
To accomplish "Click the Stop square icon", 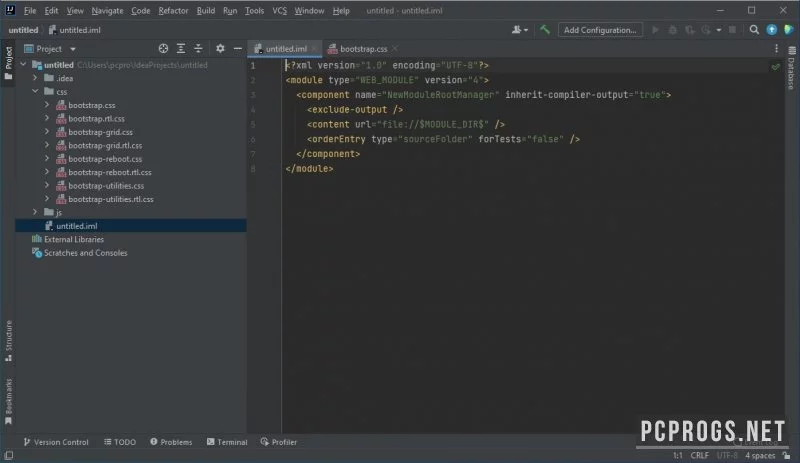I will [x=732, y=30].
